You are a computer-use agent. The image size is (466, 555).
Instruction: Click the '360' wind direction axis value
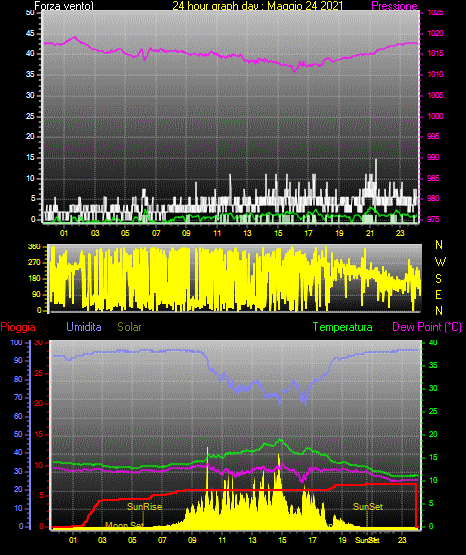click(x=34, y=247)
